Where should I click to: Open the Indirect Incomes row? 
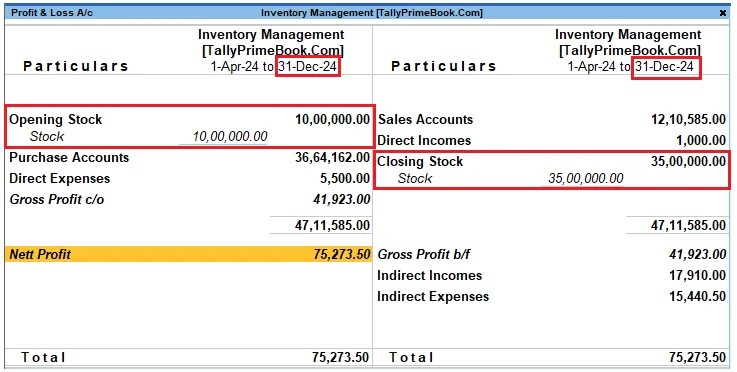pyautogui.click(x=552, y=276)
